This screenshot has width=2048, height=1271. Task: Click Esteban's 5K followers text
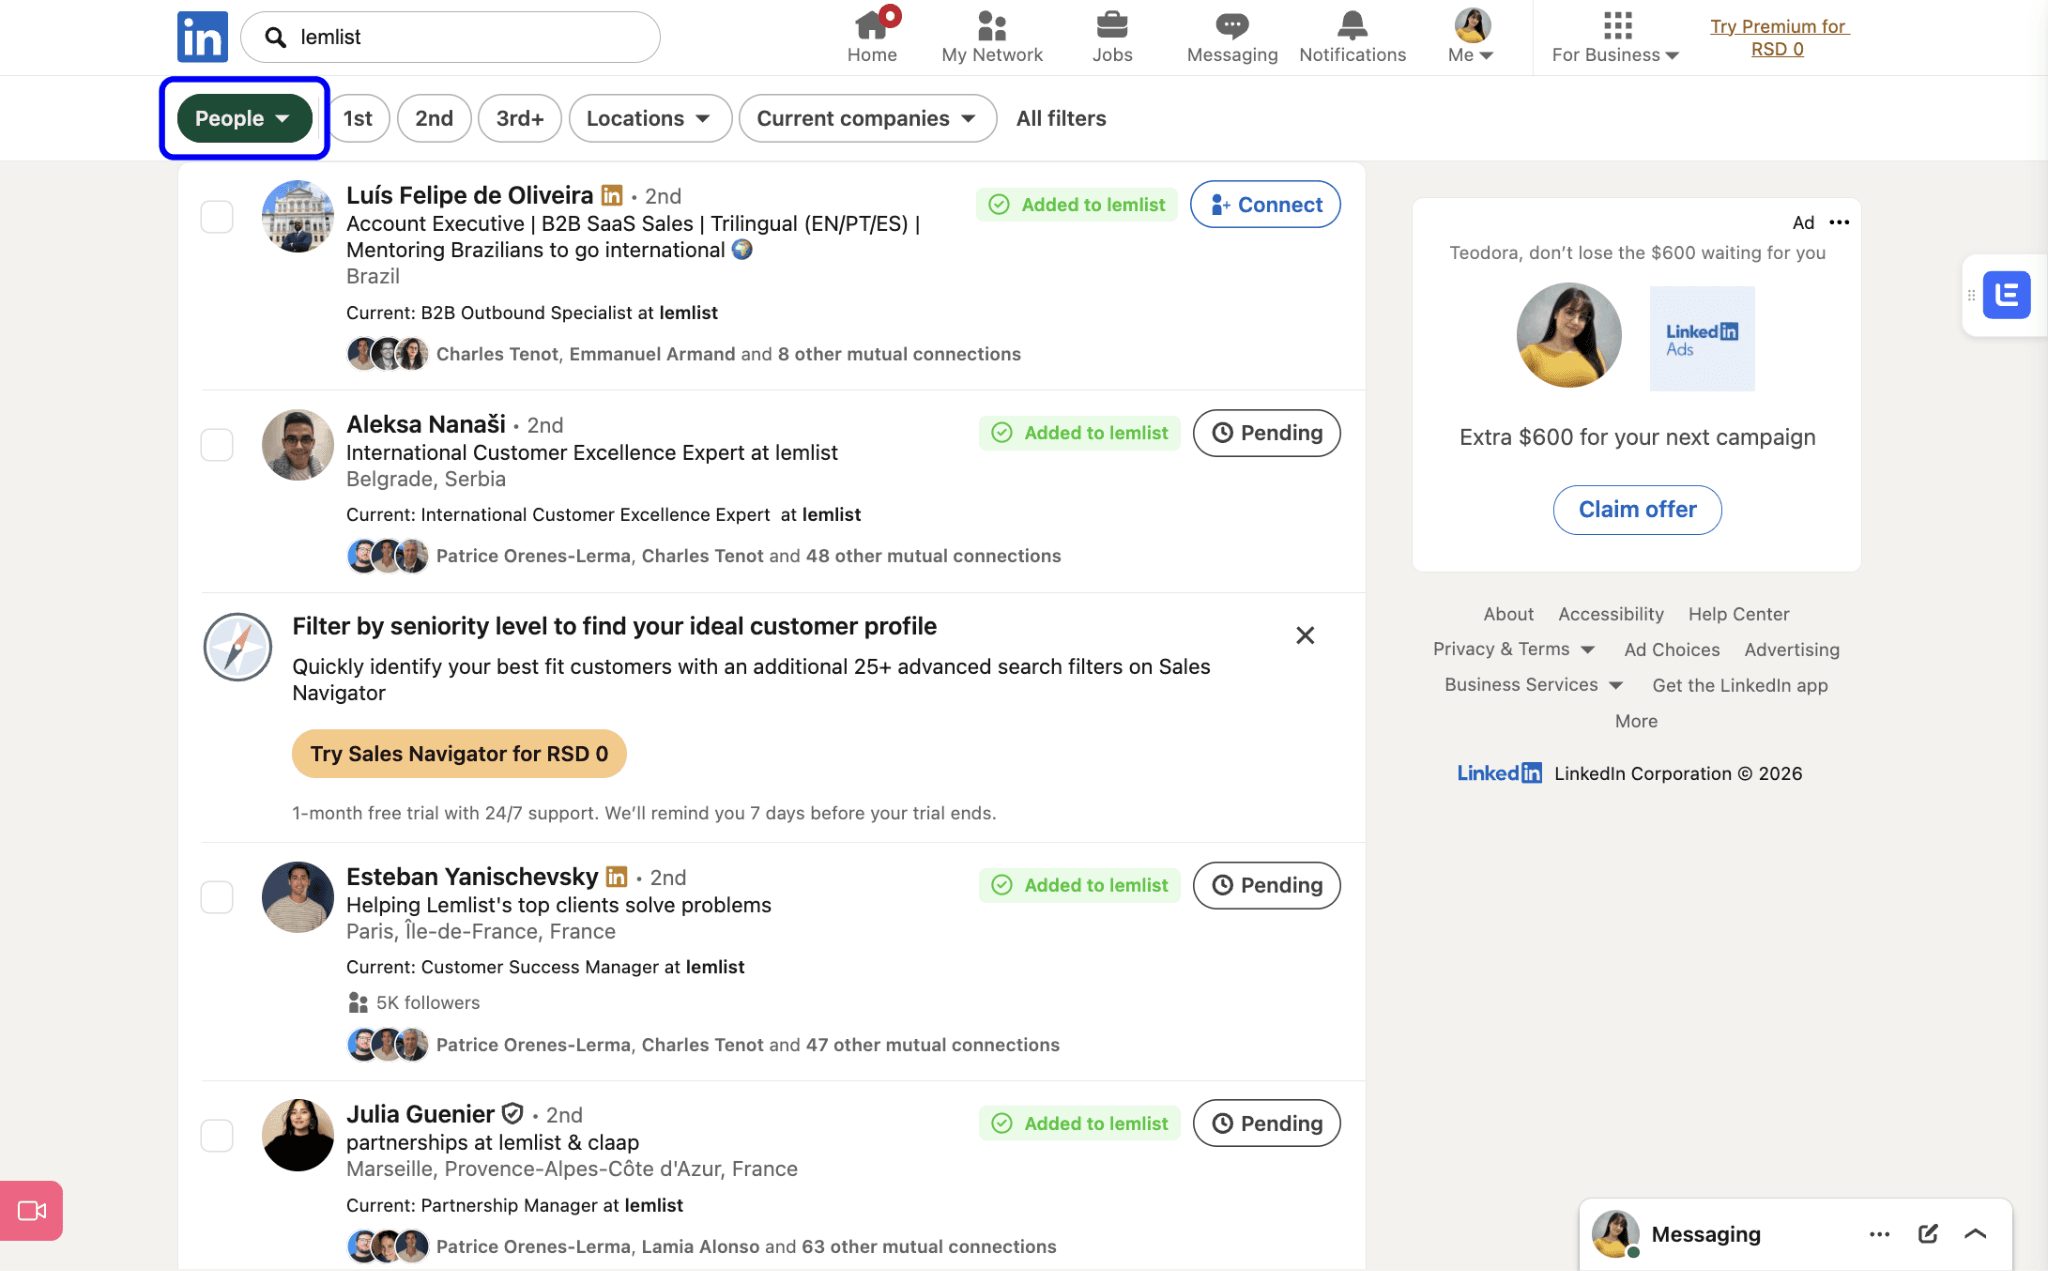(x=428, y=1002)
